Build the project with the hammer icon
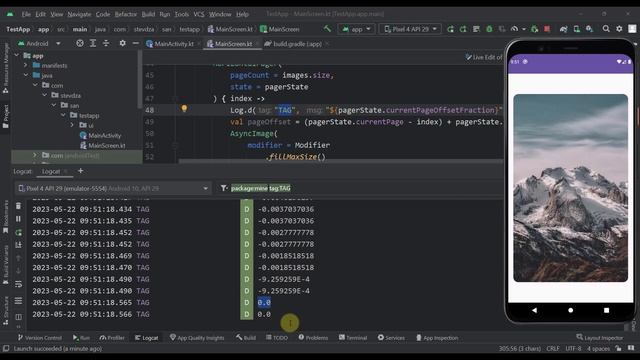The height and width of the screenshot is (360, 640). pos(327,29)
